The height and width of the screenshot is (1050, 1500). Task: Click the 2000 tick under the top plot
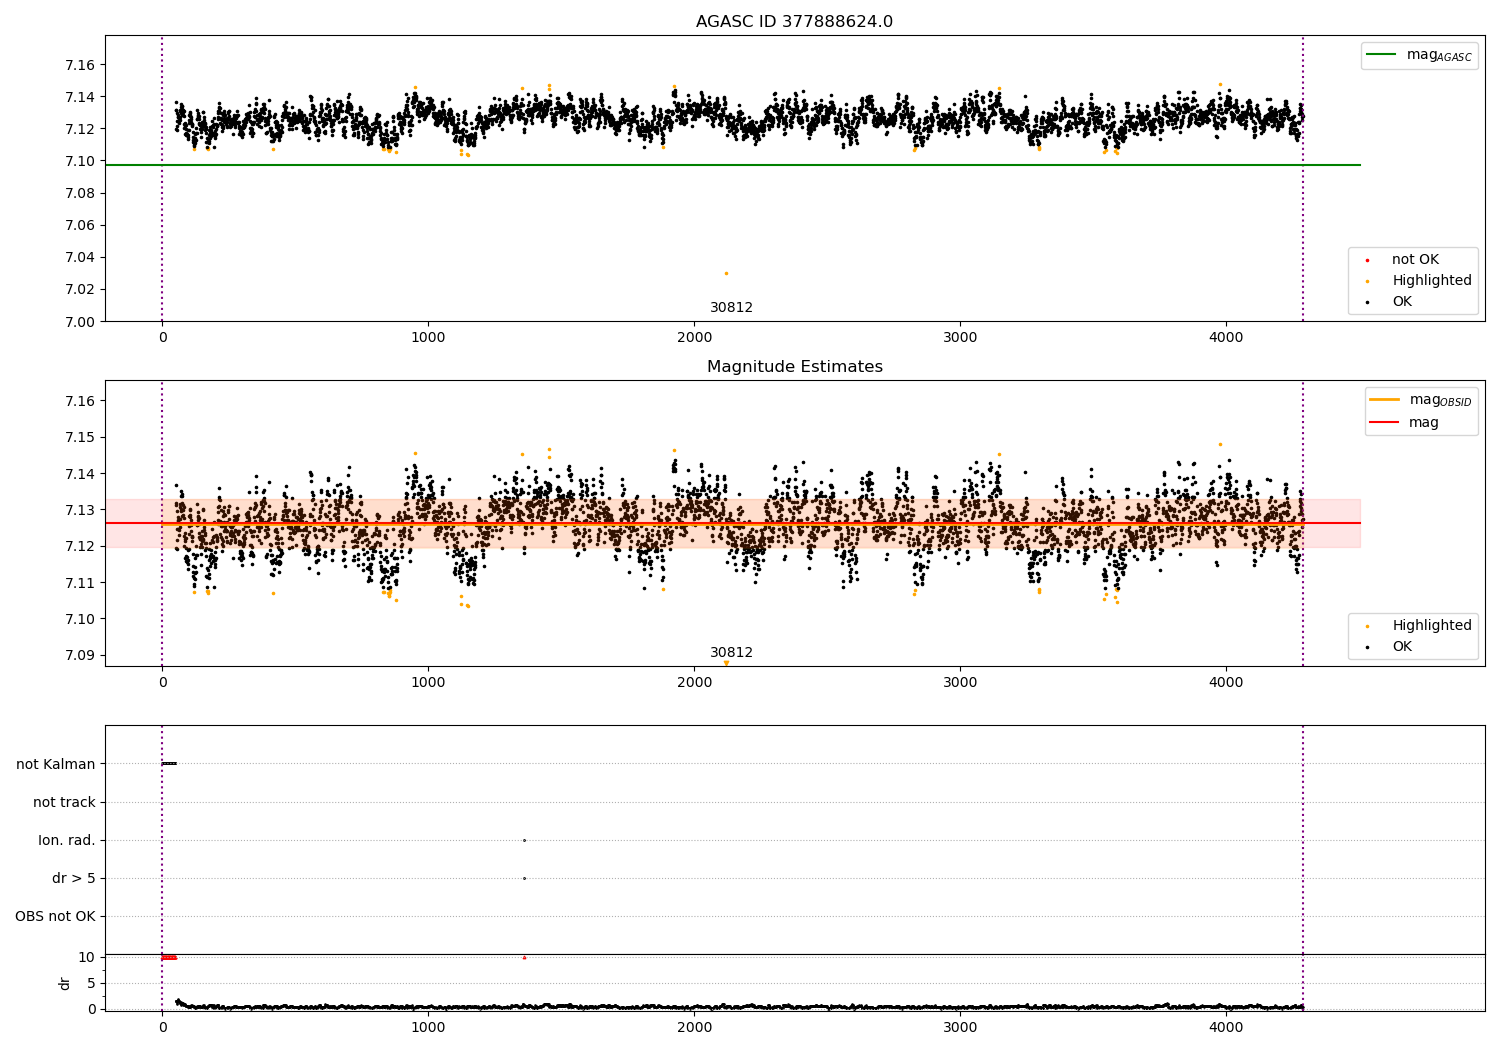coord(694,338)
